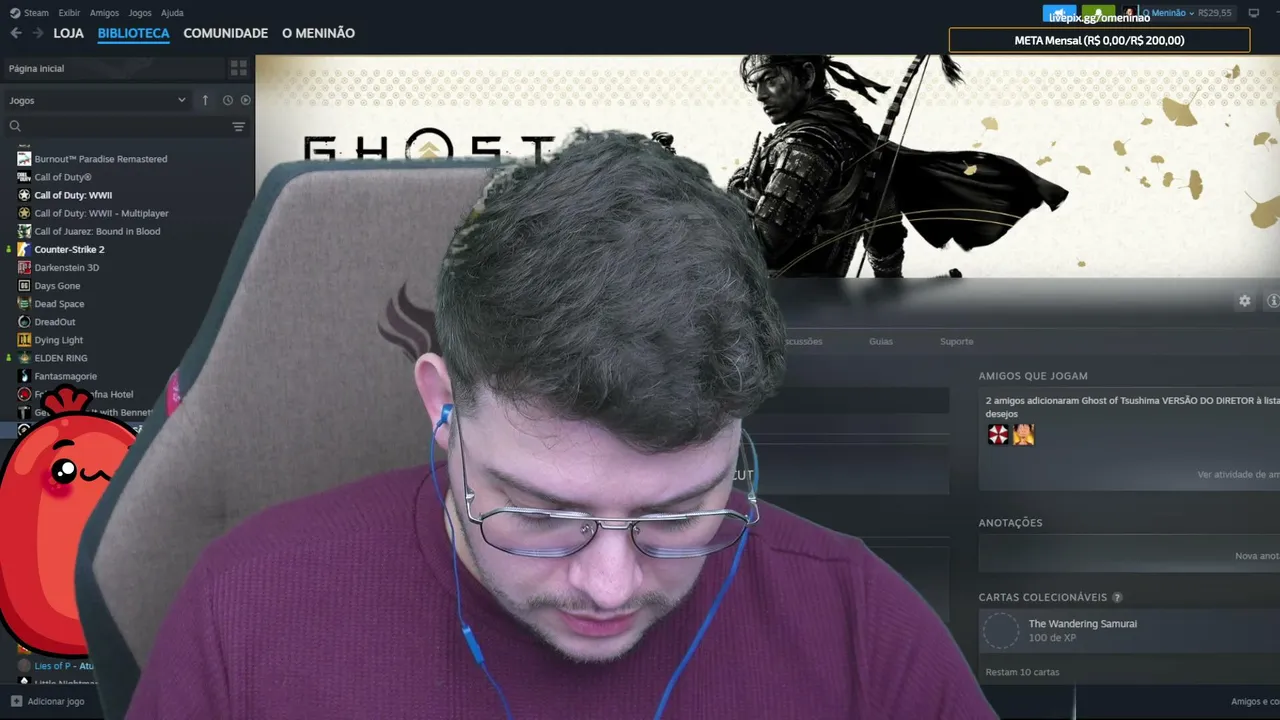Sort games list with the up arrow

pyautogui.click(x=205, y=100)
